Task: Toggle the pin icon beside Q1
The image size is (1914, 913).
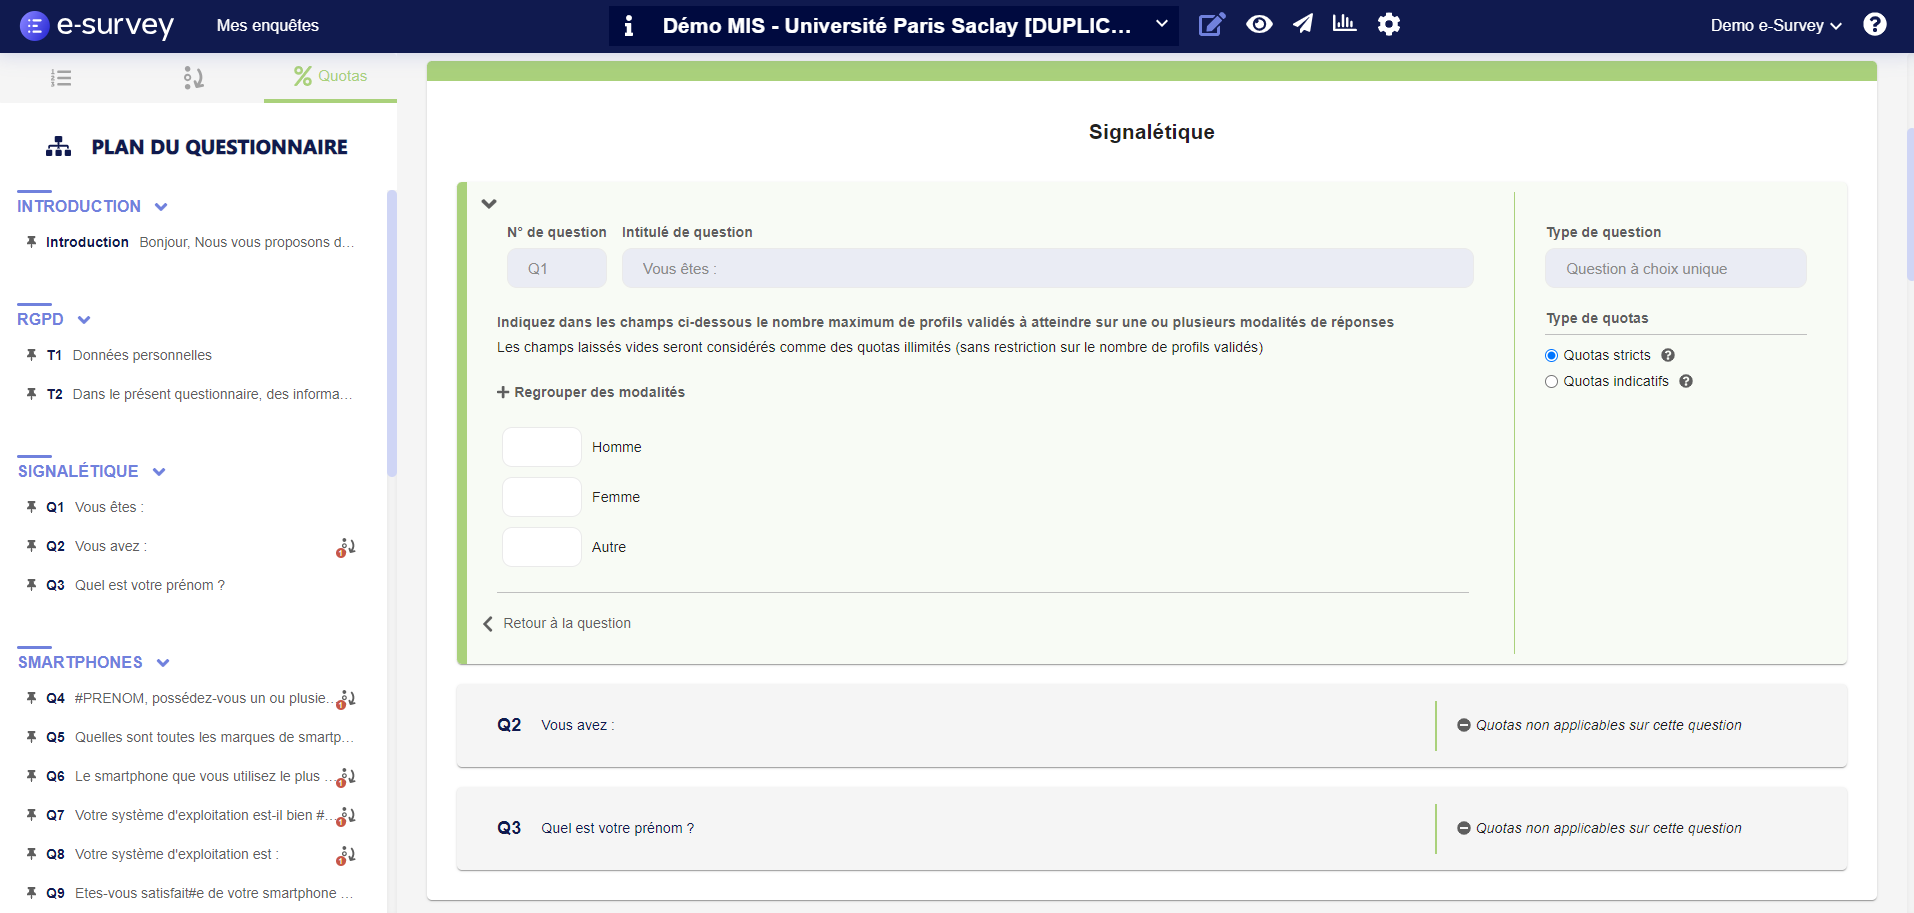Action: pos(30,506)
